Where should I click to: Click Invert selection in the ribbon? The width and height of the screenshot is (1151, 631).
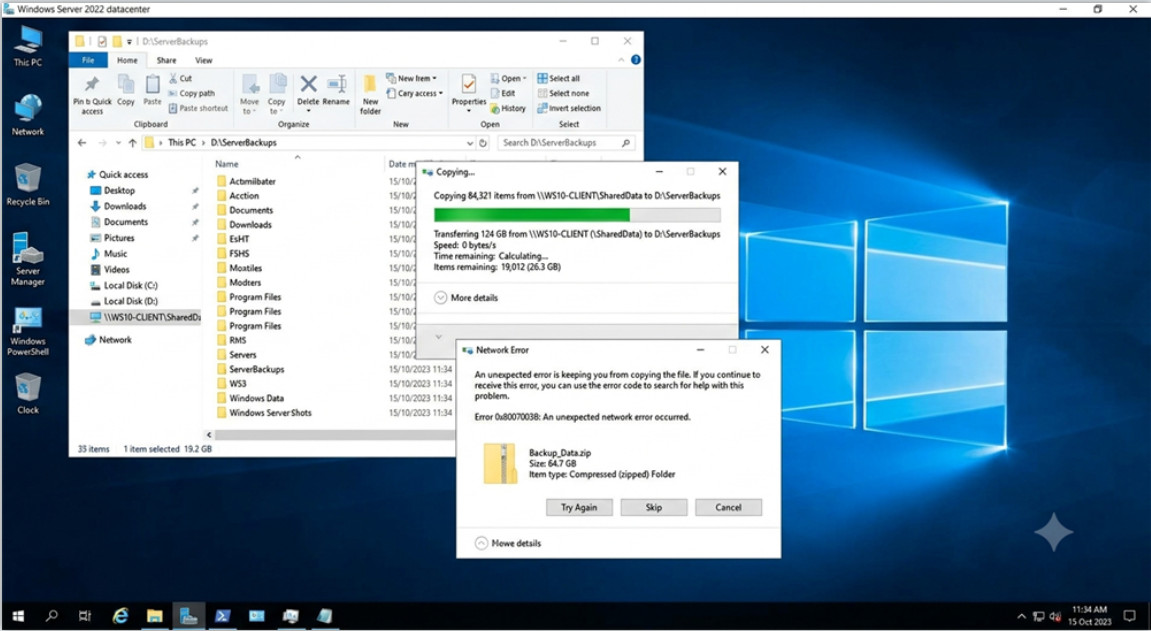pyautogui.click(x=569, y=108)
